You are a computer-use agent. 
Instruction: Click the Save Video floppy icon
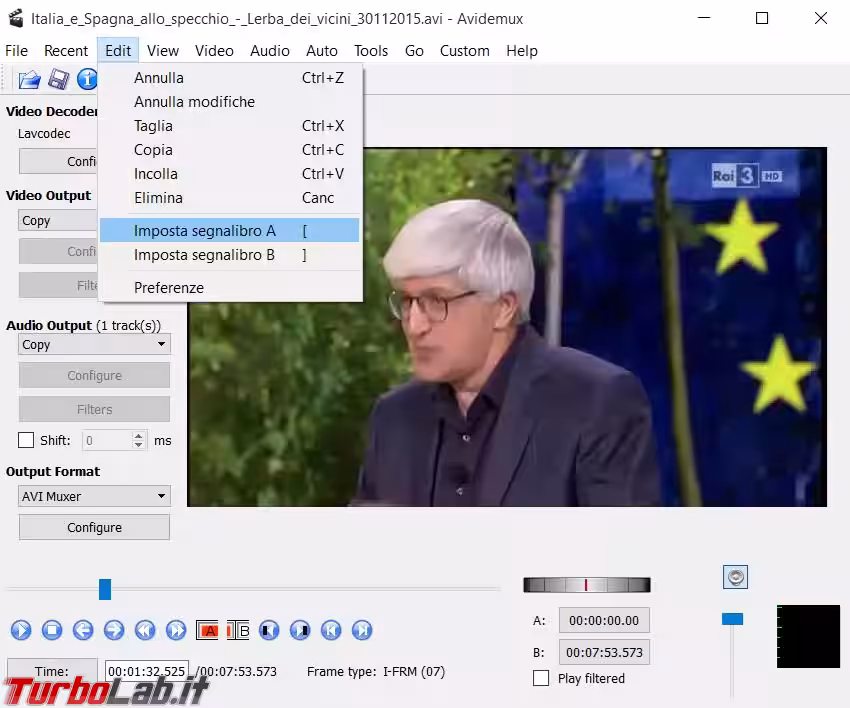coord(59,79)
